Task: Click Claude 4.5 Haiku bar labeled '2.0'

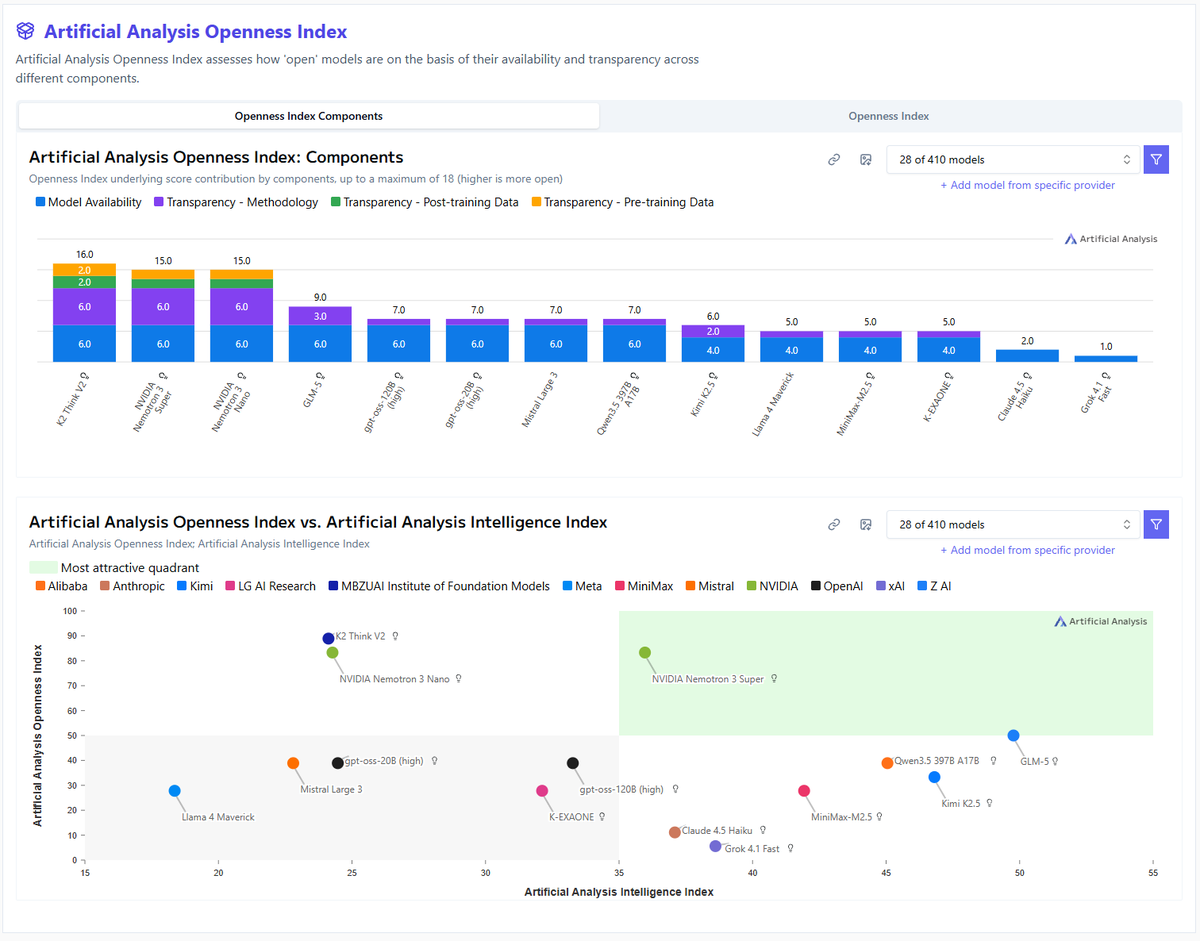Action: (x=1027, y=355)
